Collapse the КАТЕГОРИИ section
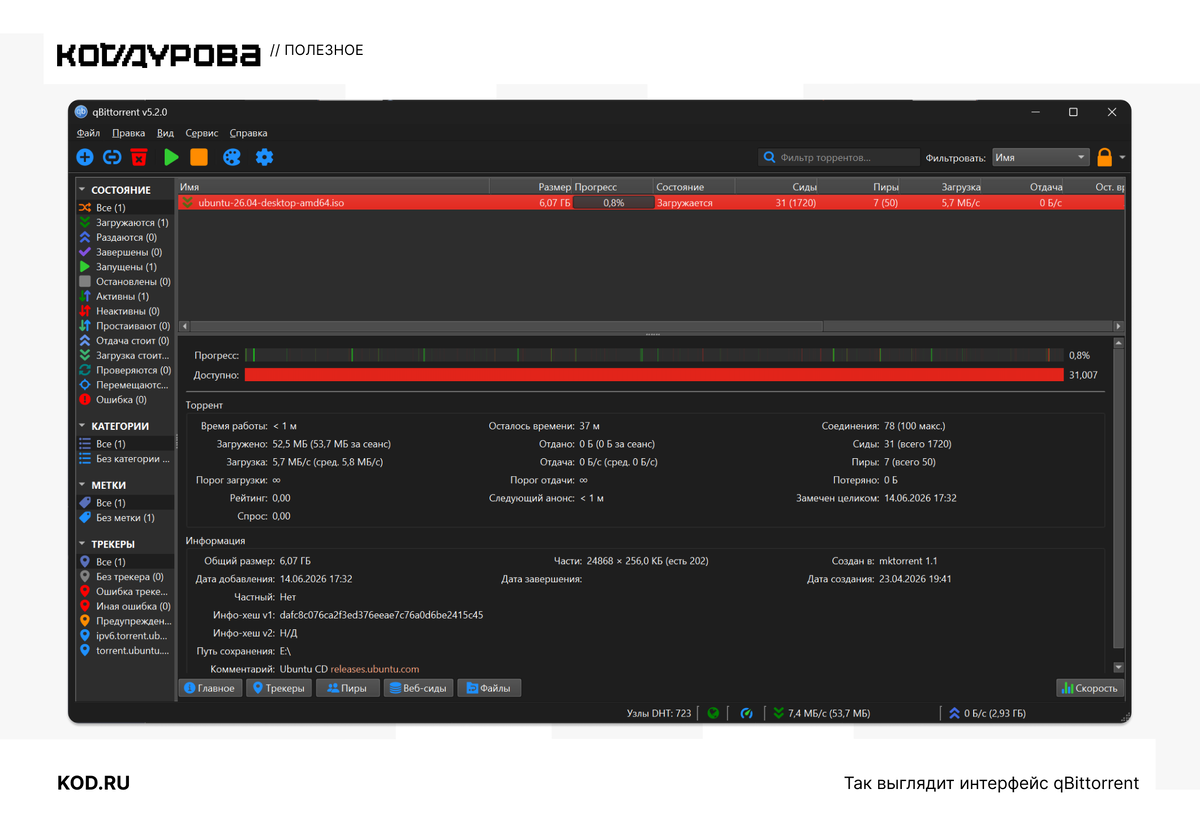The width and height of the screenshot is (1200, 823). coord(83,425)
